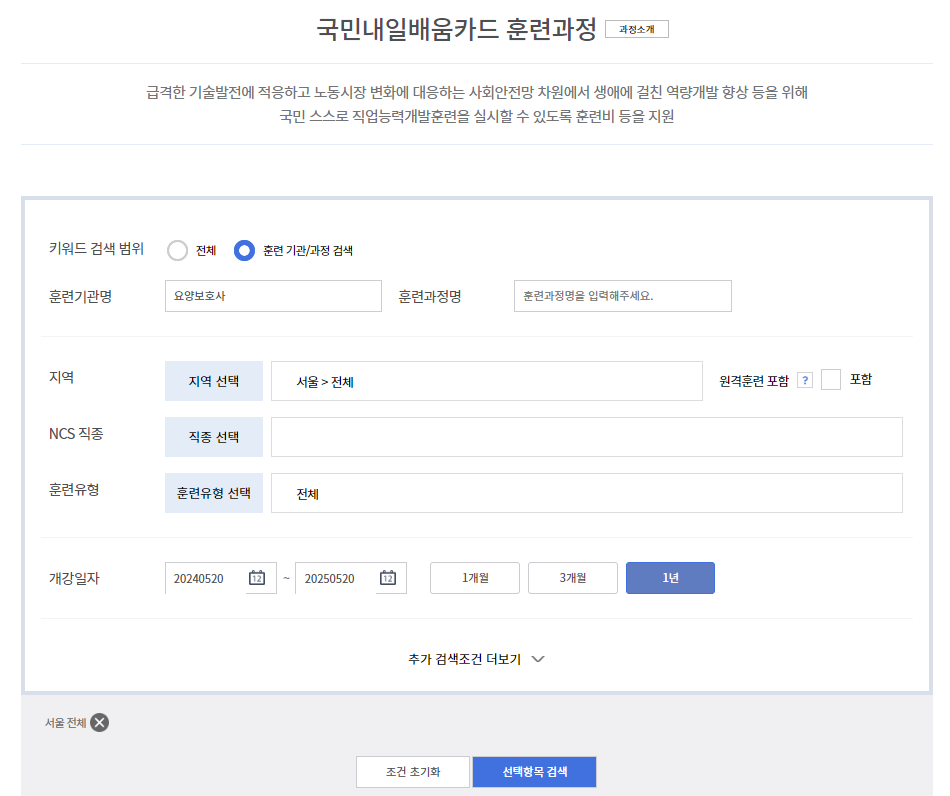Image resolution: width=950 pixels, height=796 pixels.
Task: Click the 훈련과정명 input field
Action: click(622, 296)
